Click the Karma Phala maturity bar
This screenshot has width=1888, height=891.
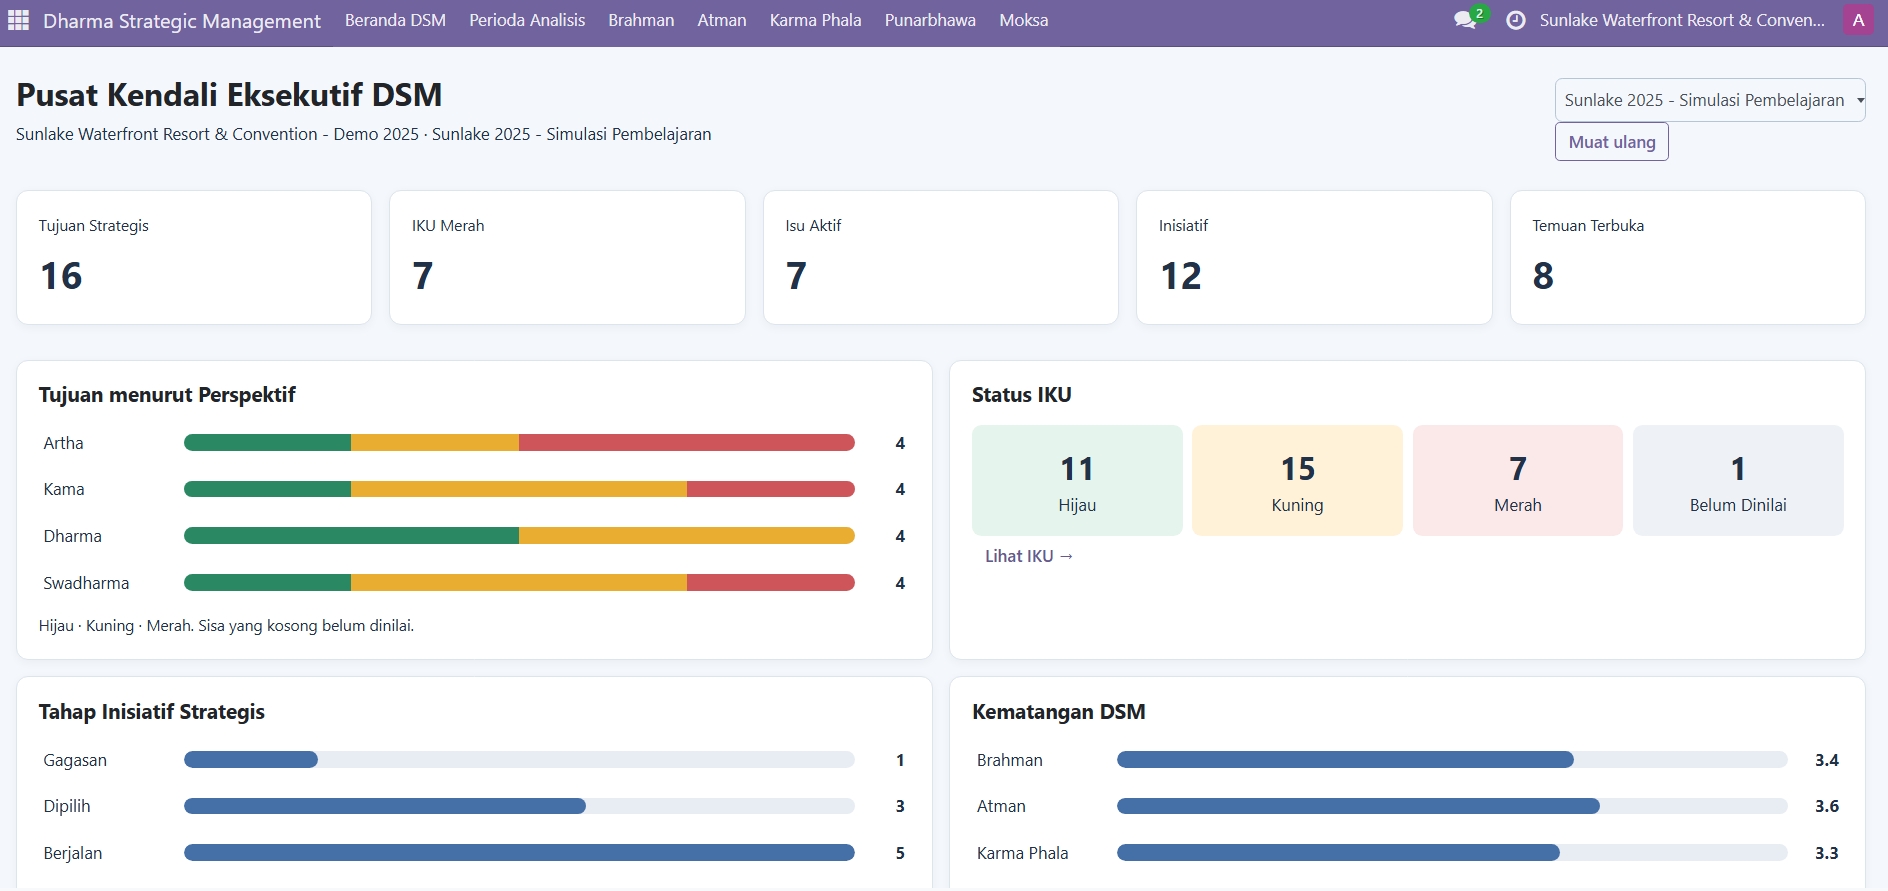pyautogui.click(x=1452, y=853)
